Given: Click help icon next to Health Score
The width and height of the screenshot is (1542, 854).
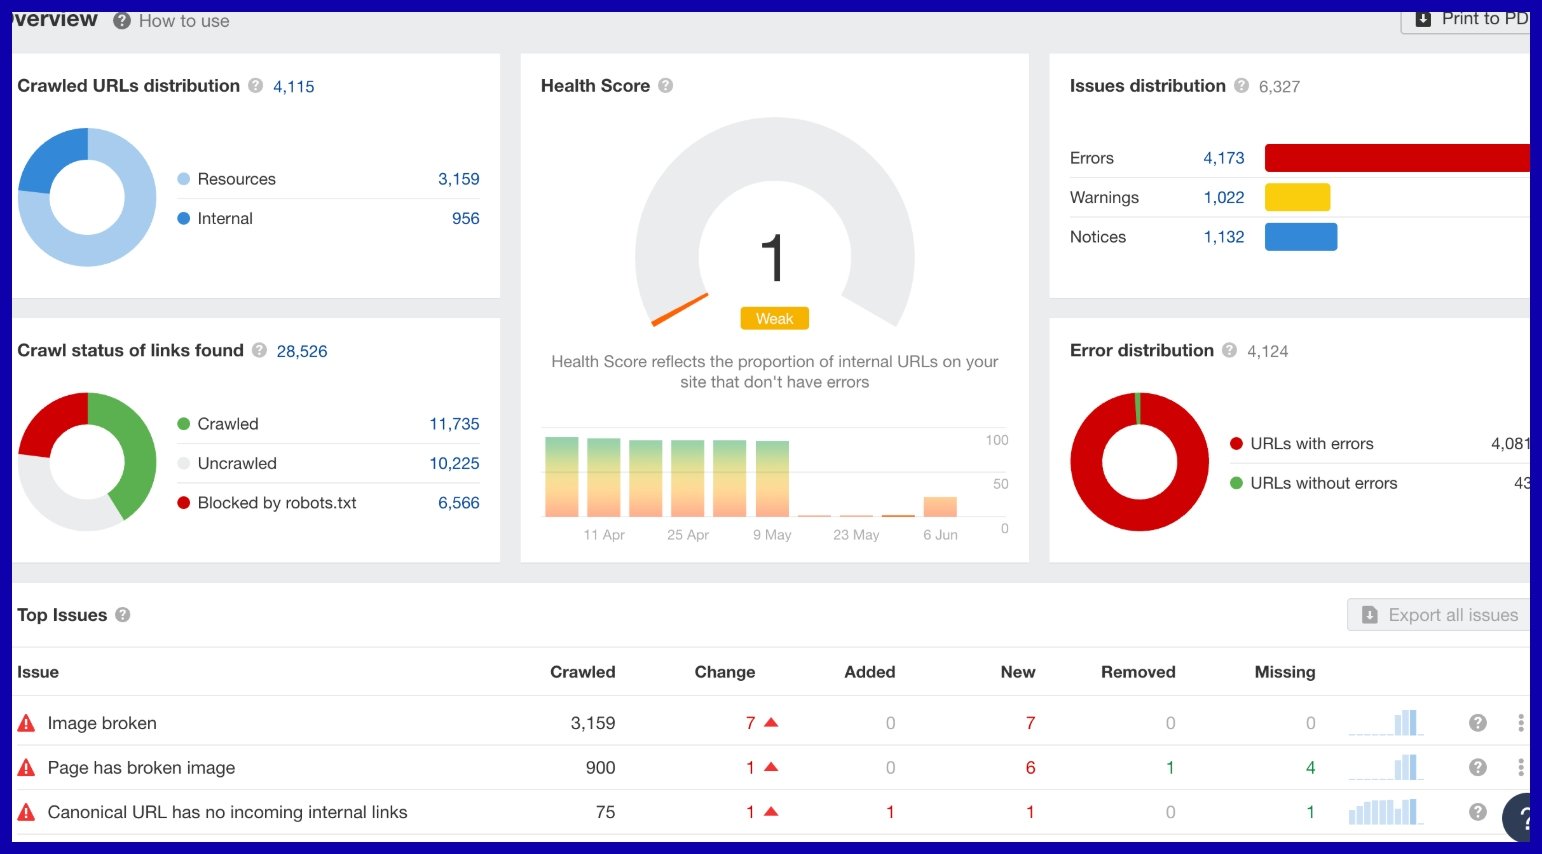Looking at the screenshot, I should [x=666, y=86].
